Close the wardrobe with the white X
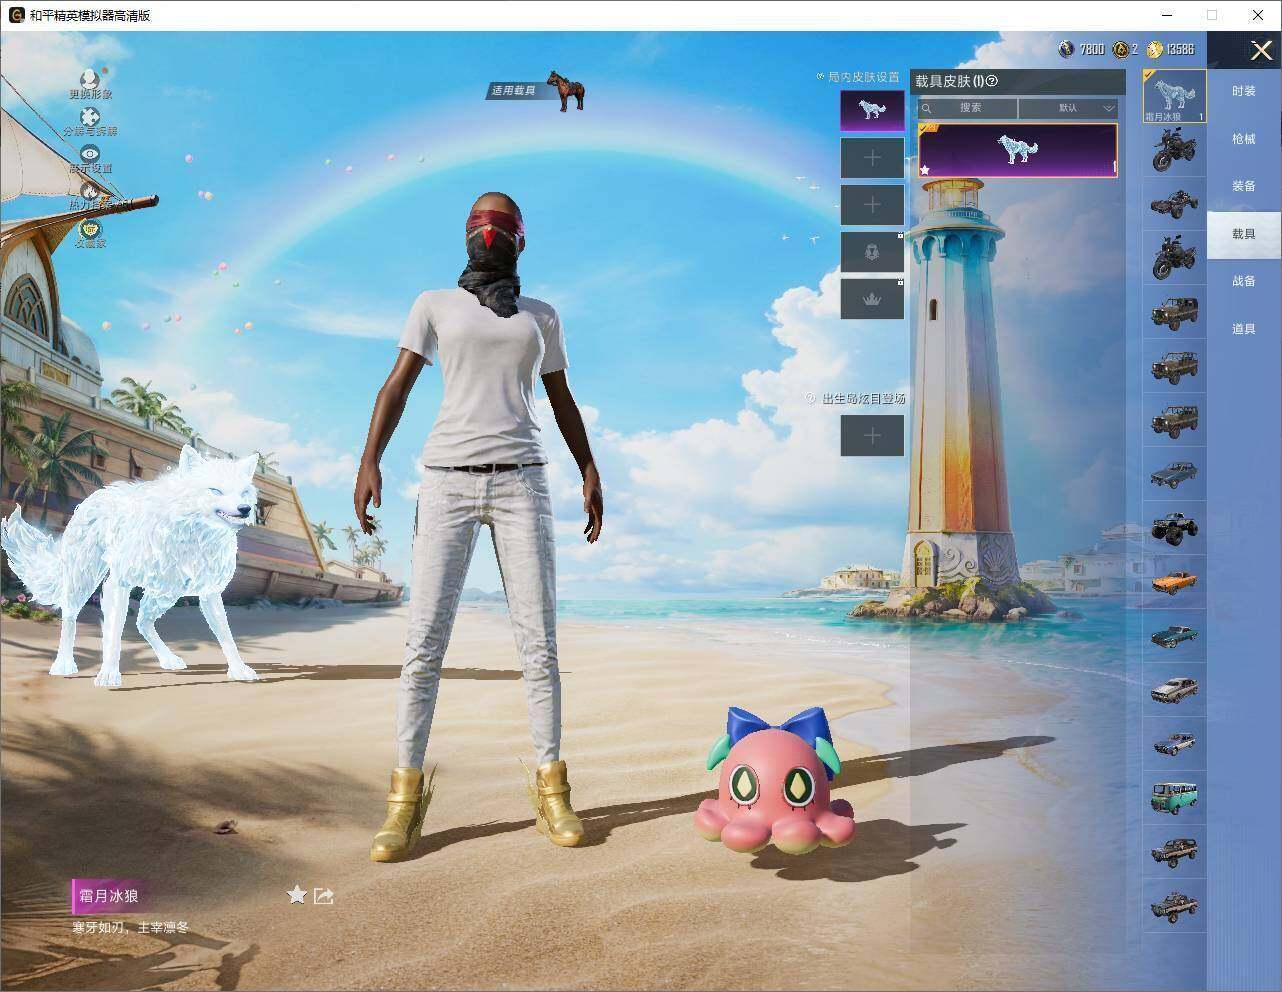The height and width of the screenshot is (992, 1282). tap(1261, 49)
